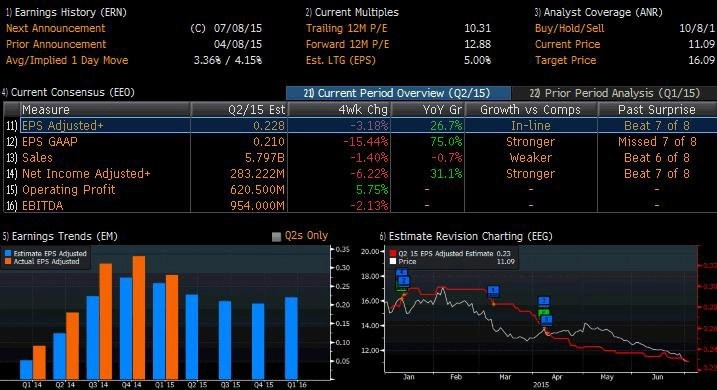
Task: Select the EPS Adjusted+ row
Action: [x=361, y=125]
